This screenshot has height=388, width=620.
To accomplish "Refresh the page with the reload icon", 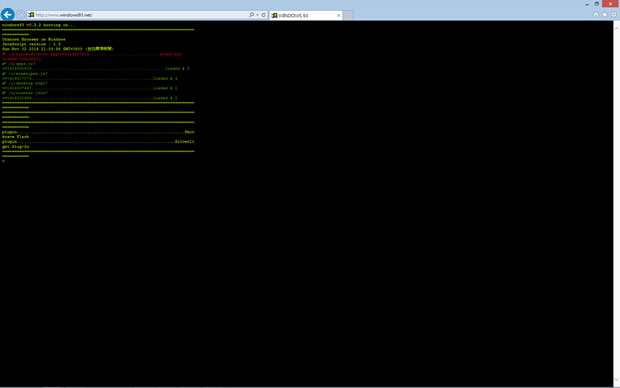I will point(264,15).
